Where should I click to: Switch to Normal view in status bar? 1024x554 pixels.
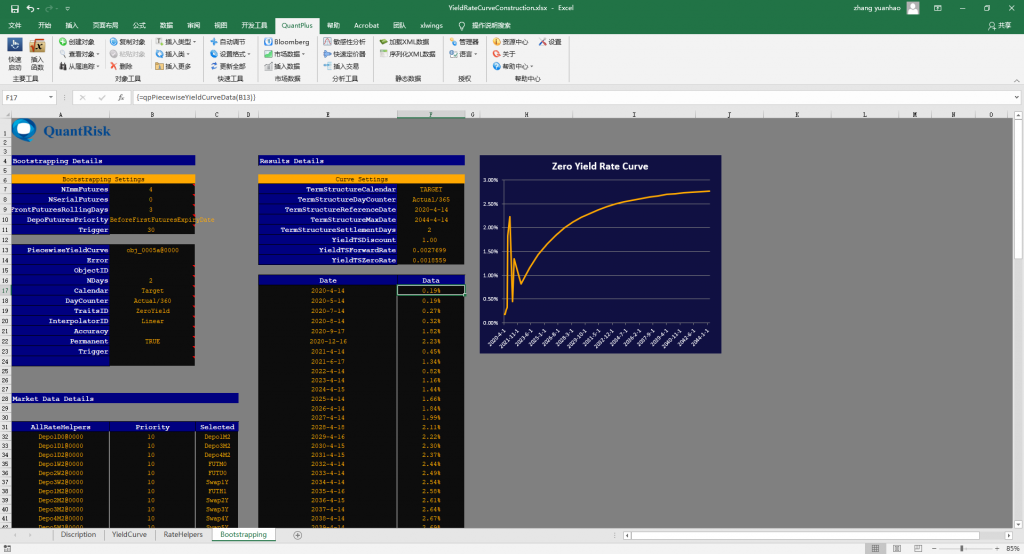pos(875,548)
